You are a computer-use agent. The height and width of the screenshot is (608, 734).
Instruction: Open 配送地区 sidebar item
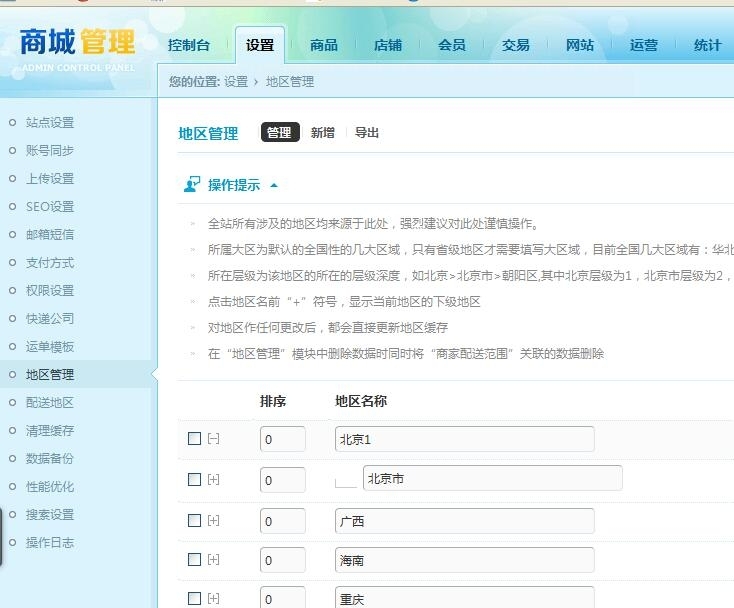click(x=50, y=403)
